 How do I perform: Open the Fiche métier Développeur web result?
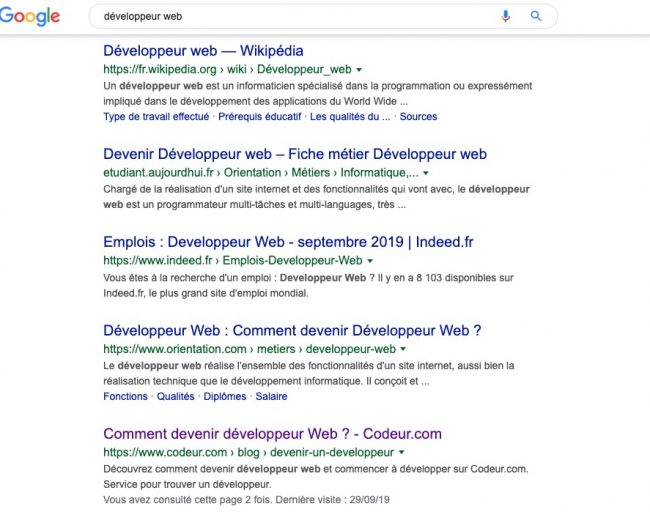pos(294,155)
